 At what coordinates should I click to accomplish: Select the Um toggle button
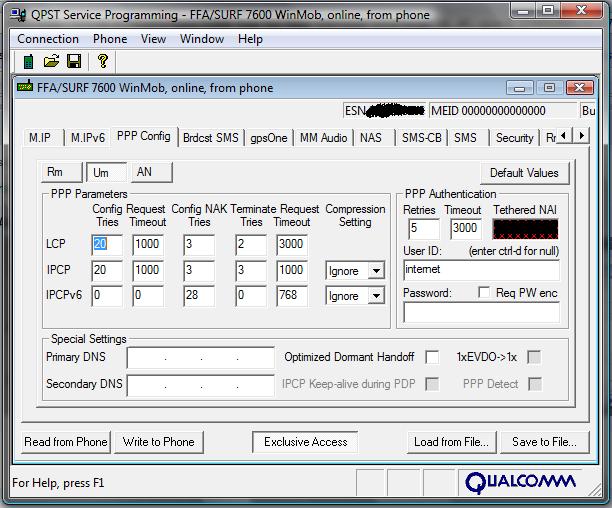(107, 172)
